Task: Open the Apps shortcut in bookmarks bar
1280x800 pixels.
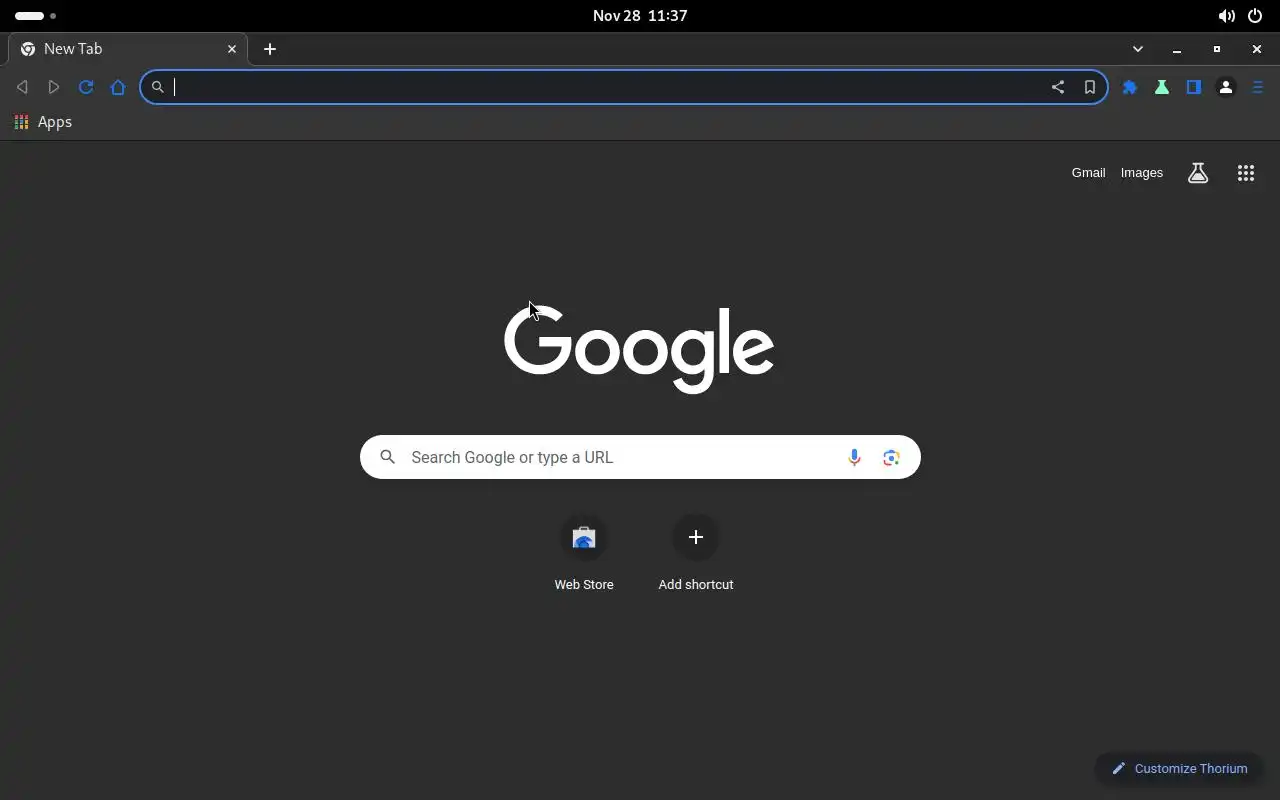Action: [x=43, y=122]
